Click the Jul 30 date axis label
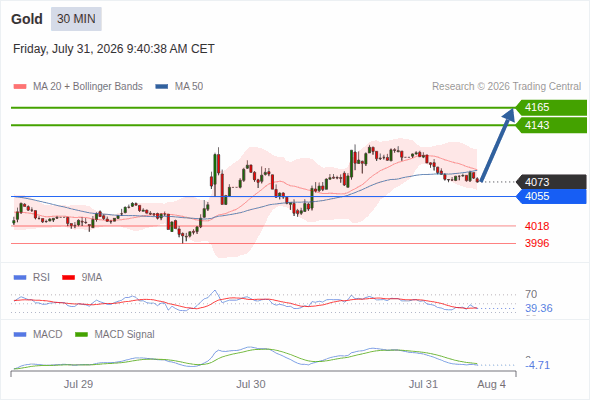The height and width of the screenshot is (400, 590). (x=251, y=384)
